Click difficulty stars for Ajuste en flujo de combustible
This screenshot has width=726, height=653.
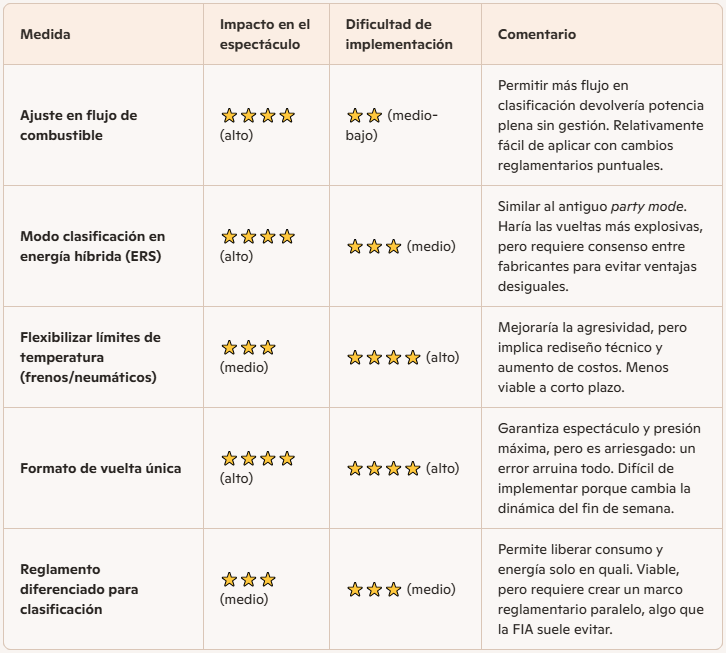click(x=364, y=116)
